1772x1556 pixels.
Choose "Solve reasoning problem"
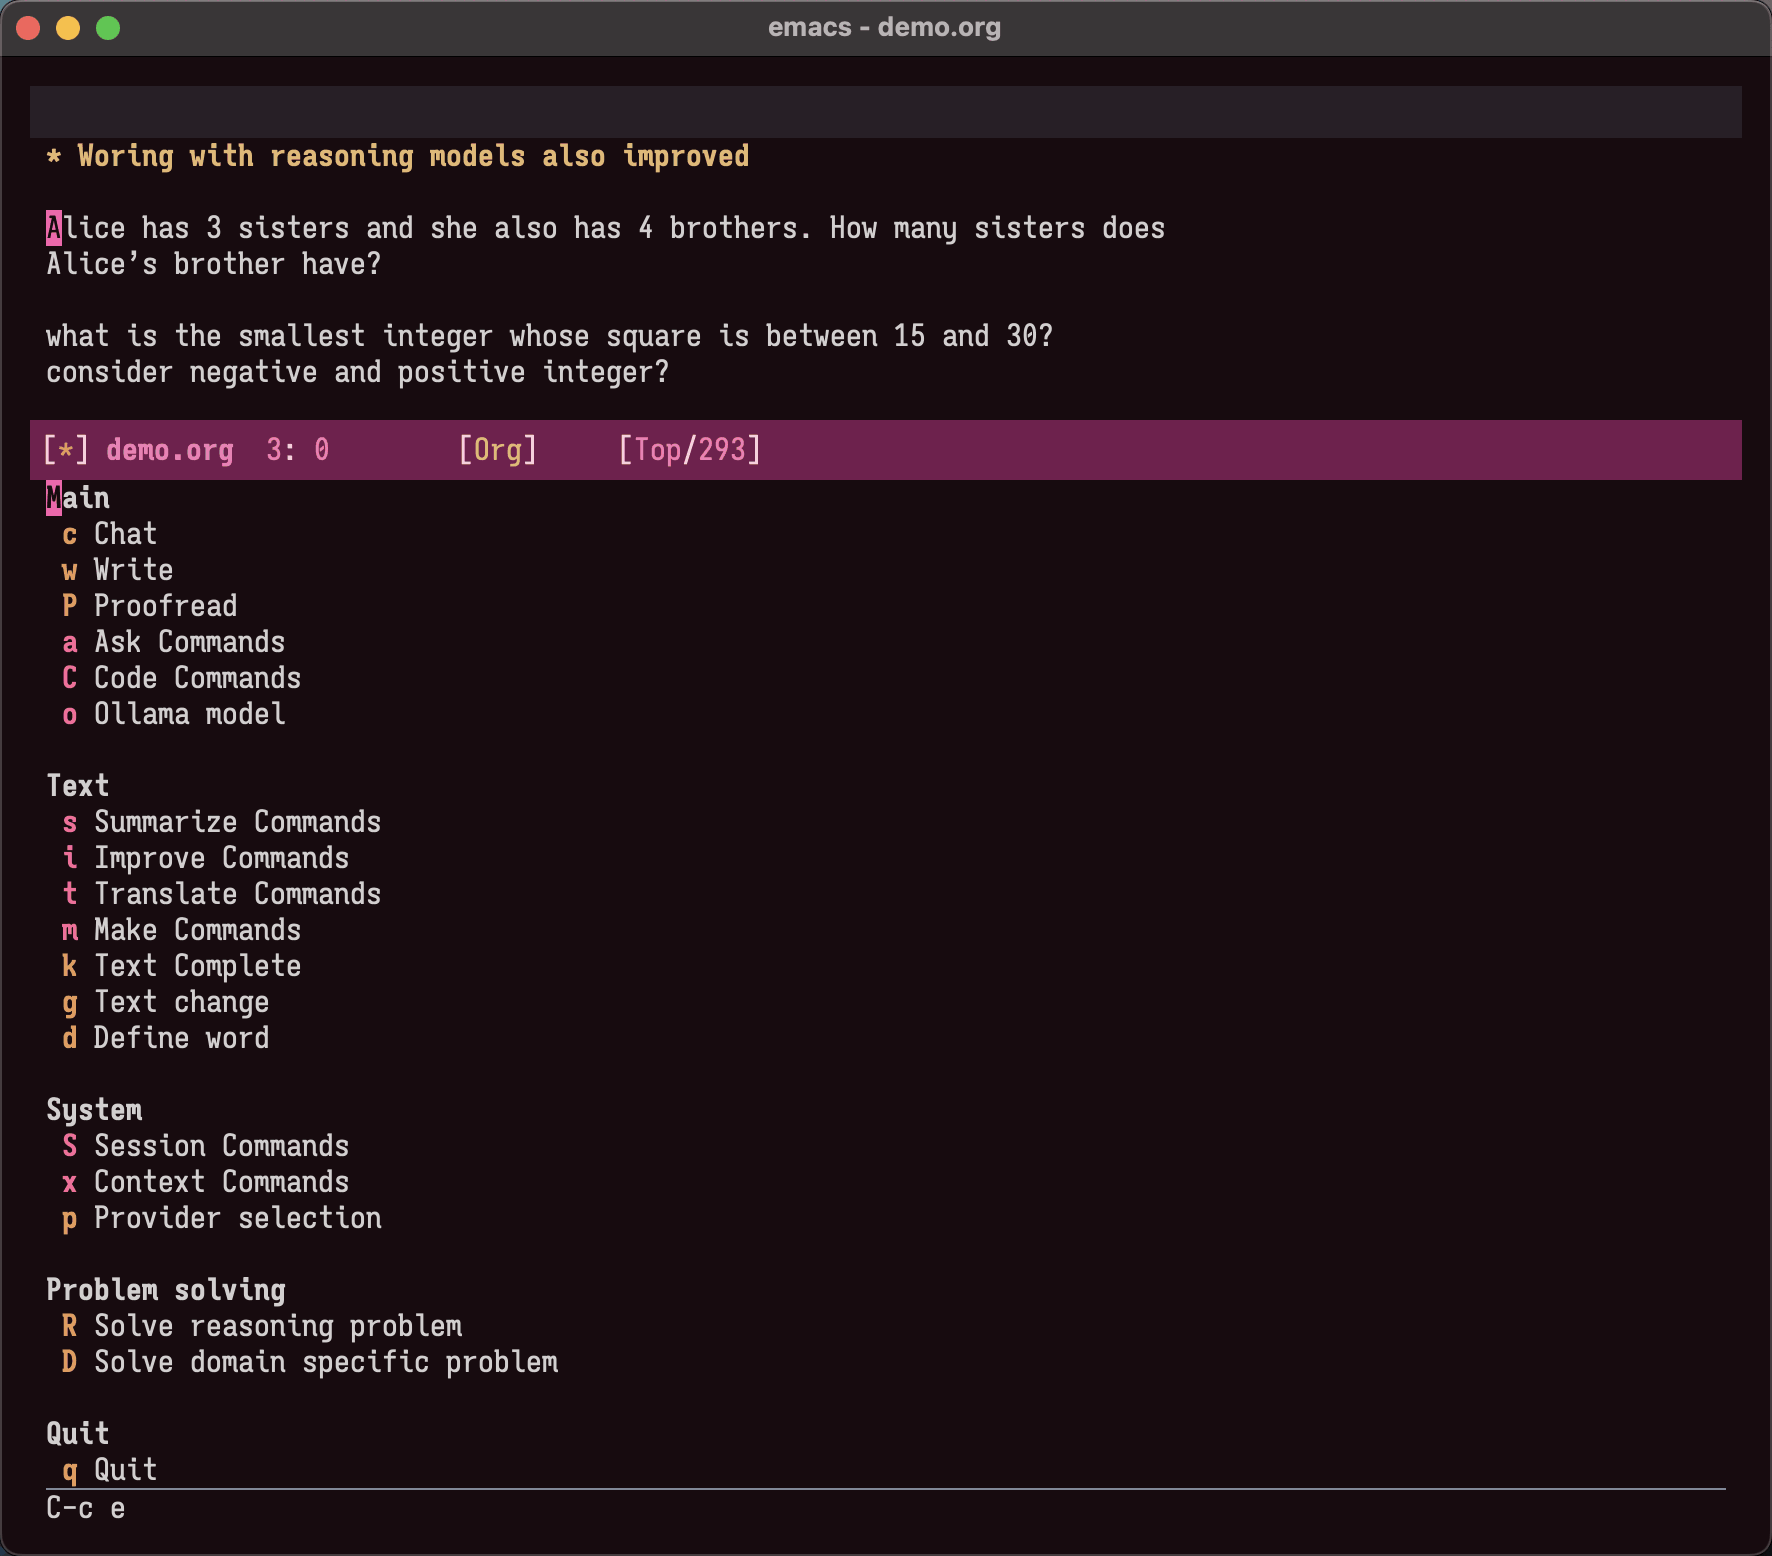click(x=277, y=1326)
